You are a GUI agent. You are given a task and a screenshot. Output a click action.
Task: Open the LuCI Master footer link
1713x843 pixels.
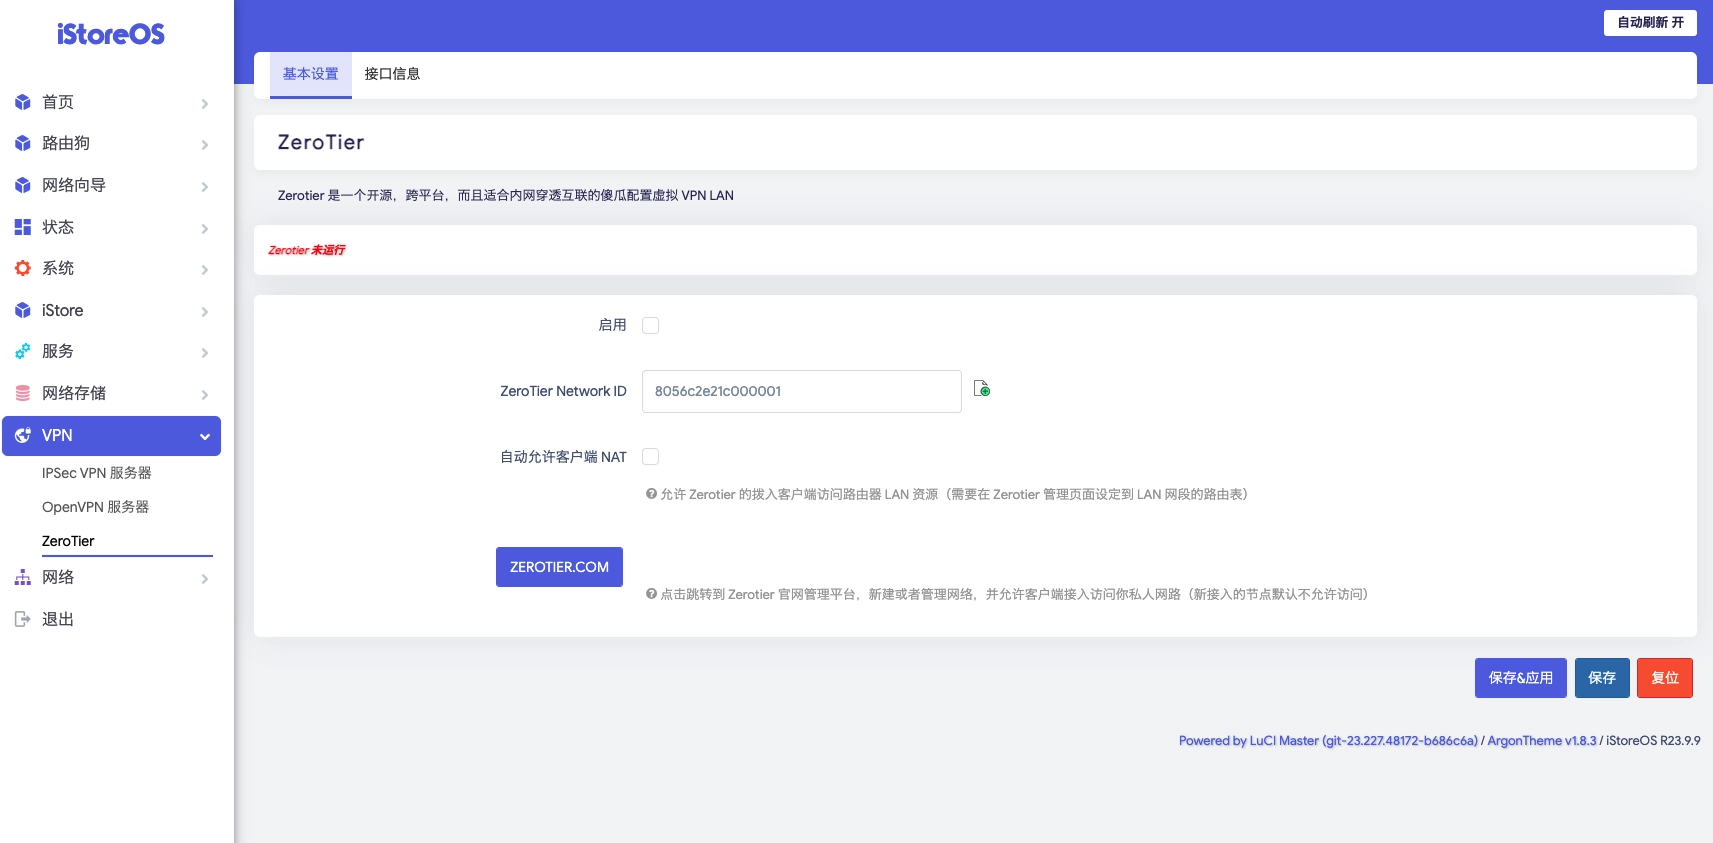pyautogui.click(x=1328, y=741)
